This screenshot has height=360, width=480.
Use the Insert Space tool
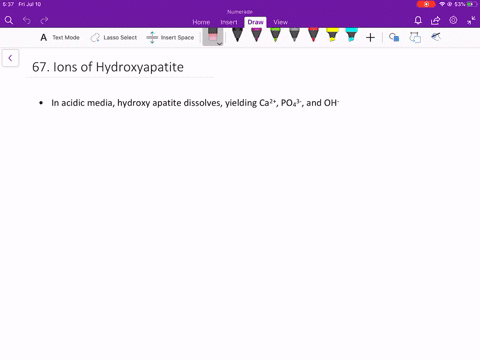[x=170, y=37]
